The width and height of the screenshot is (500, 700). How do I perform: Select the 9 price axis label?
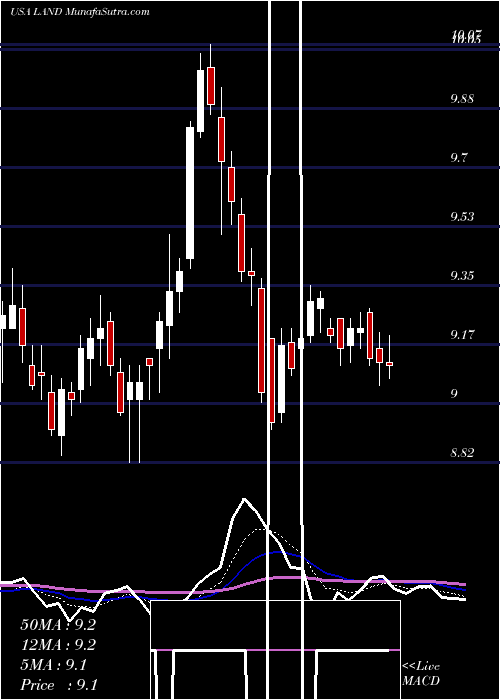(x=454, y=394)
